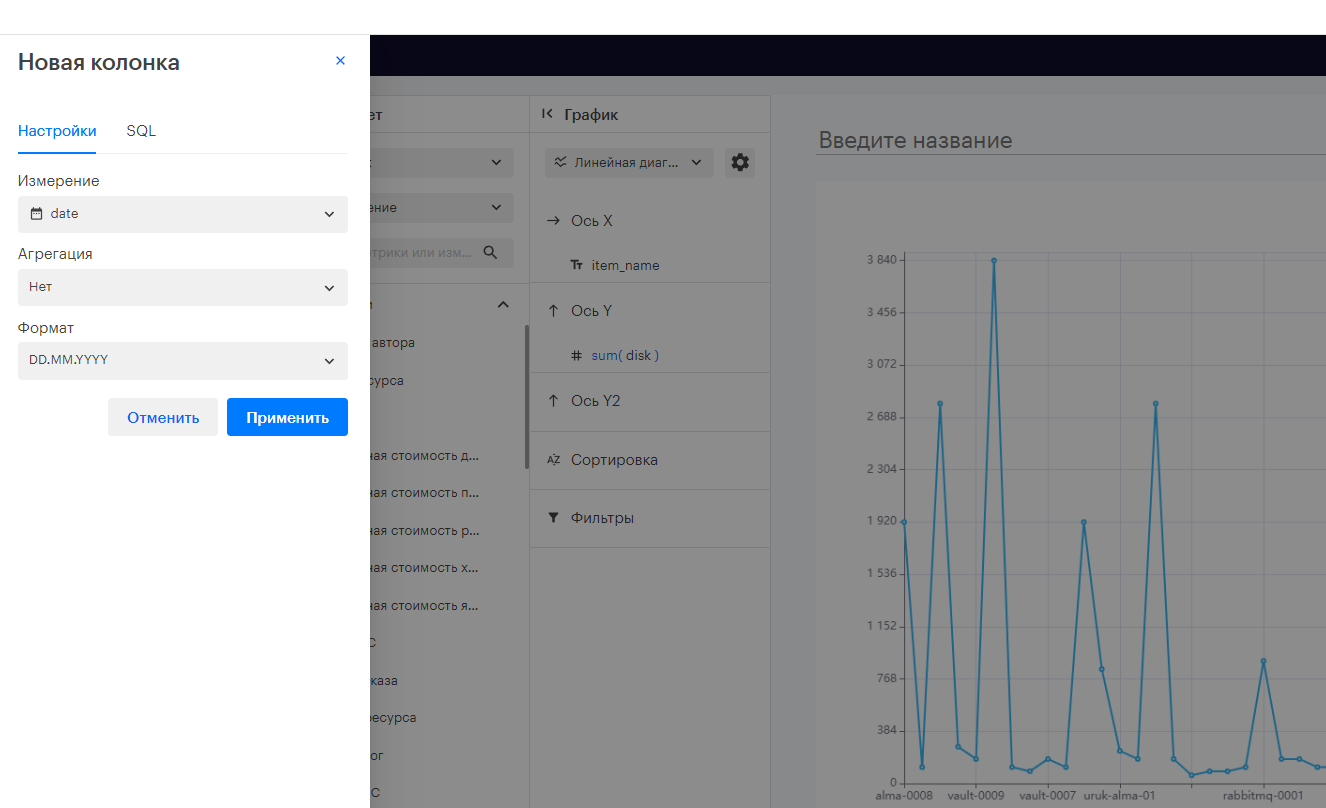Click the Сортировка sort icon
Screen dimensions: 1326x808
tap(553, 460)
